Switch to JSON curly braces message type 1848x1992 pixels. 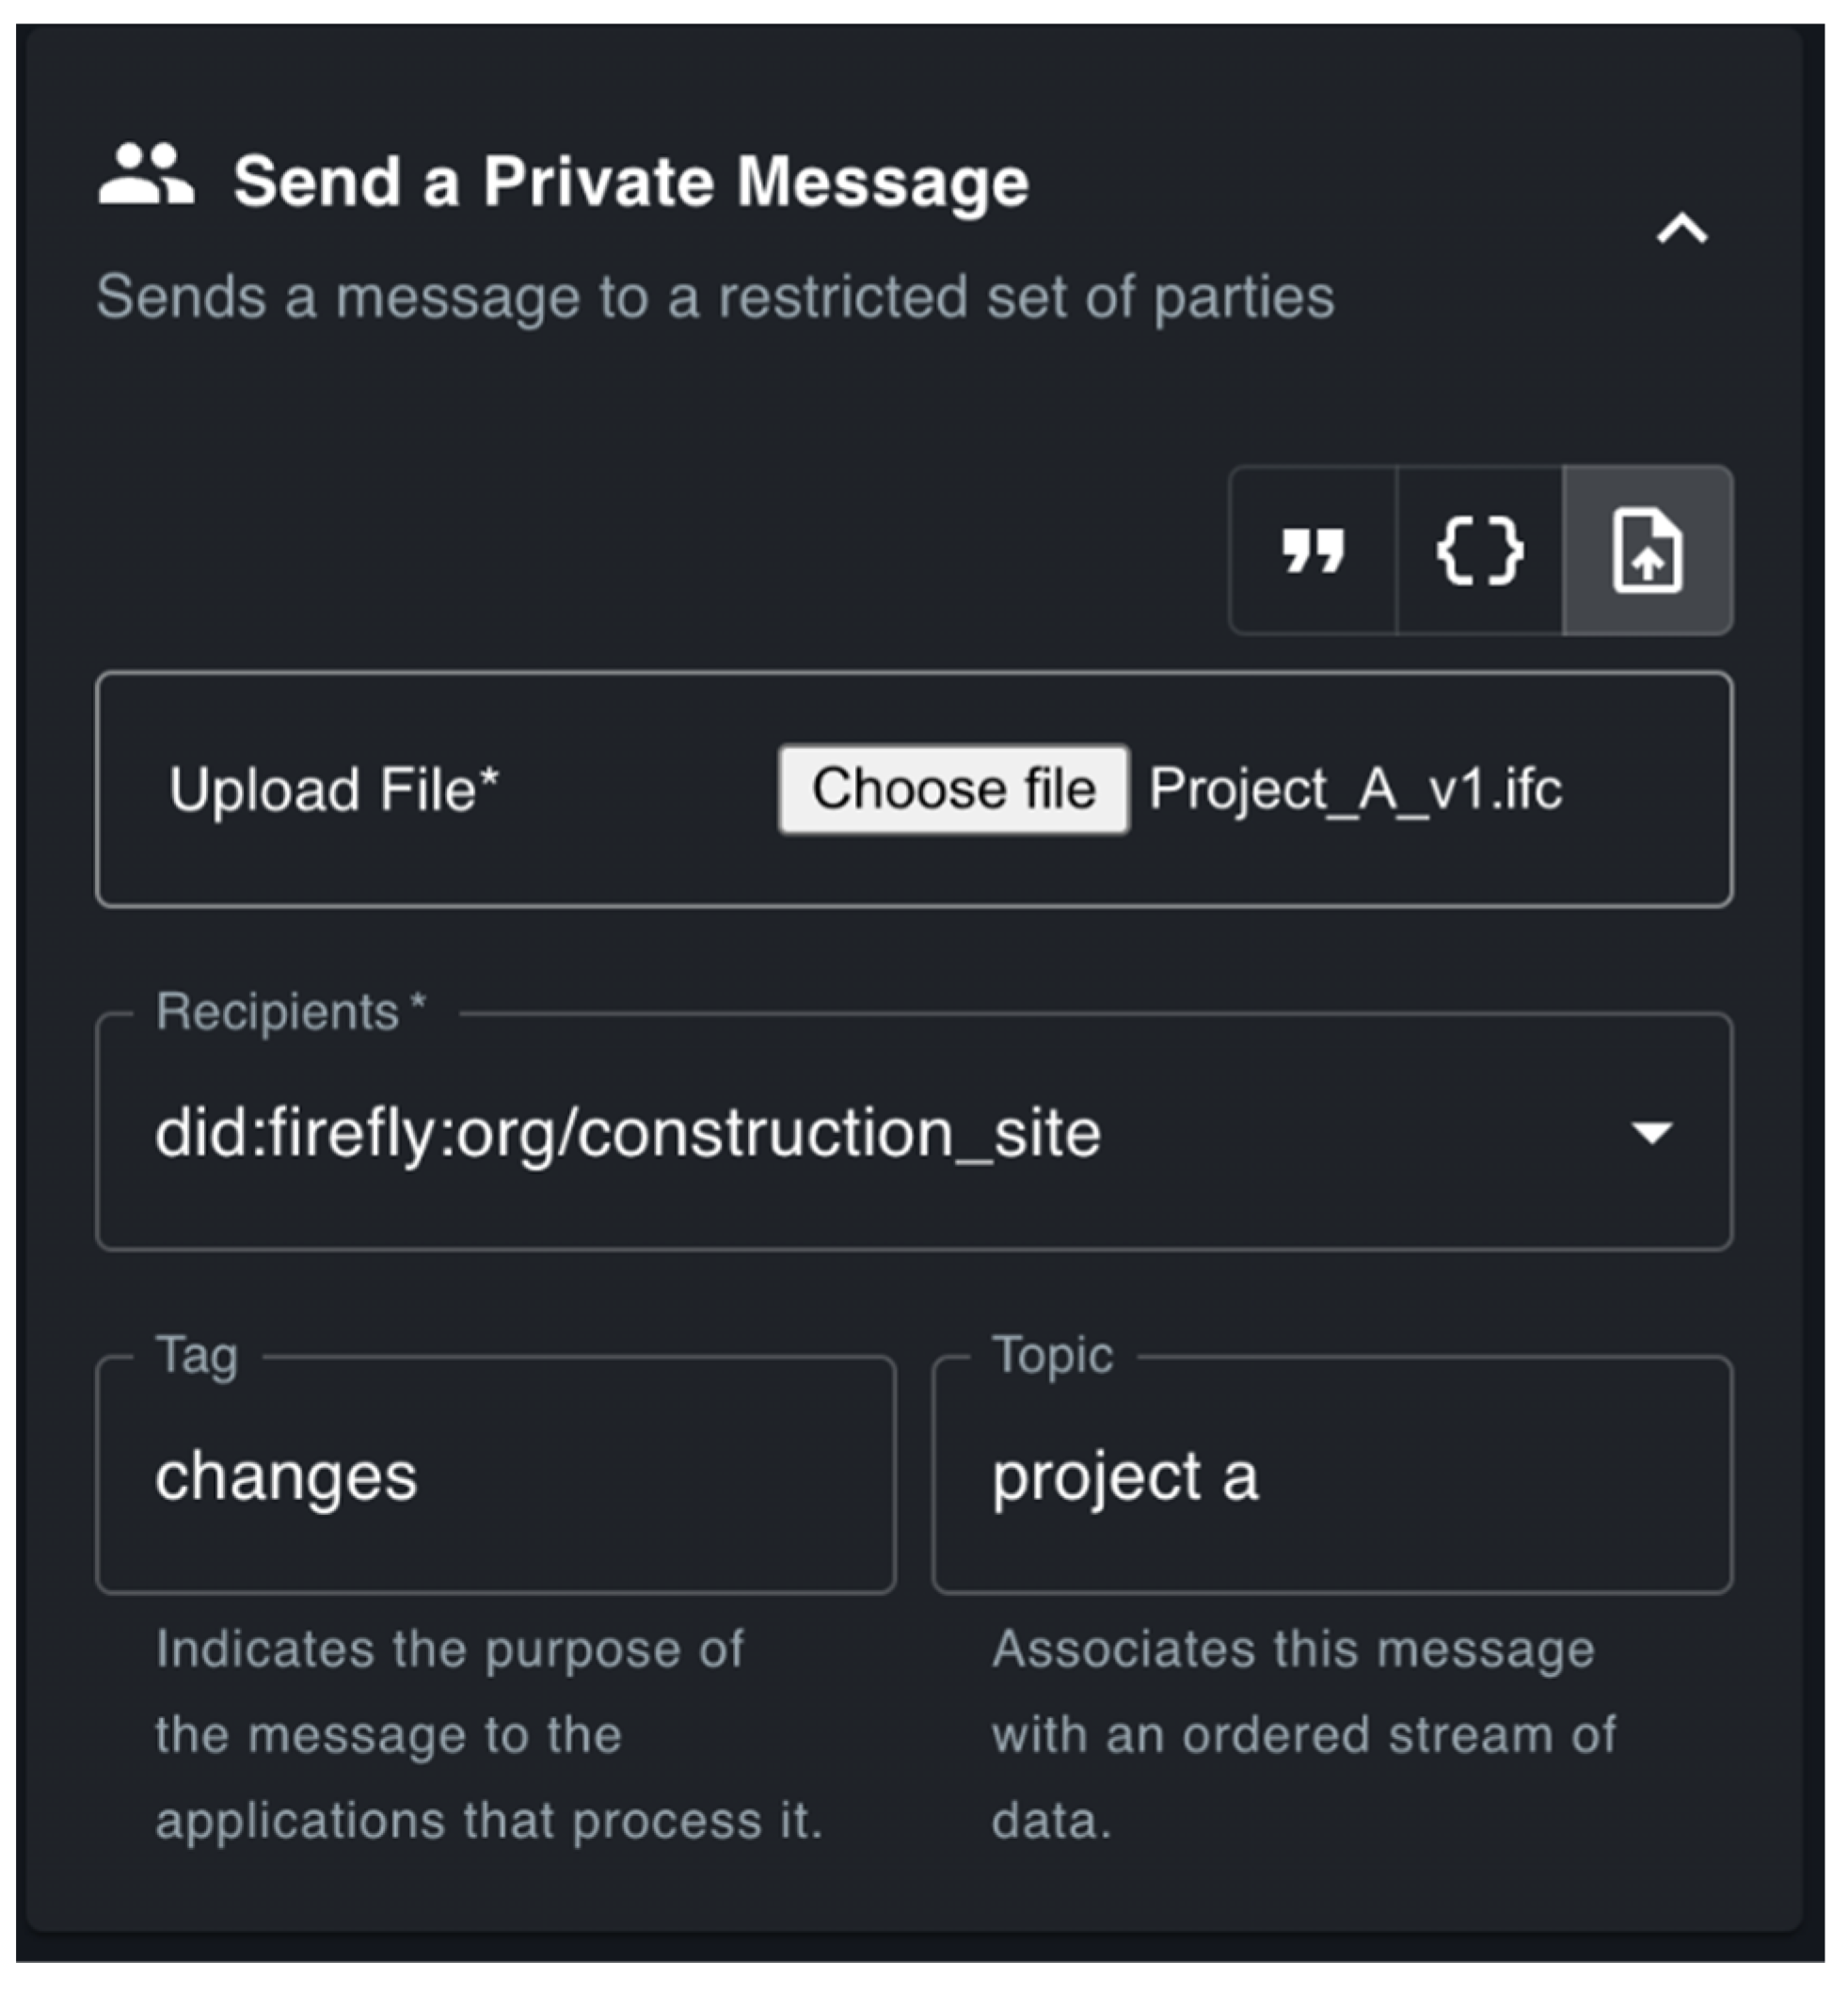click(x=1480, y=551)
